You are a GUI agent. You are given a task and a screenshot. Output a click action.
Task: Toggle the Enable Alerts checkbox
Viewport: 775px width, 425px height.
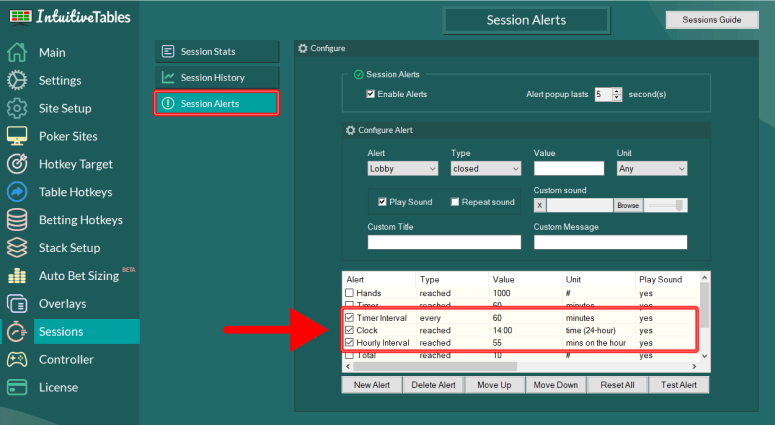(370, 94)
